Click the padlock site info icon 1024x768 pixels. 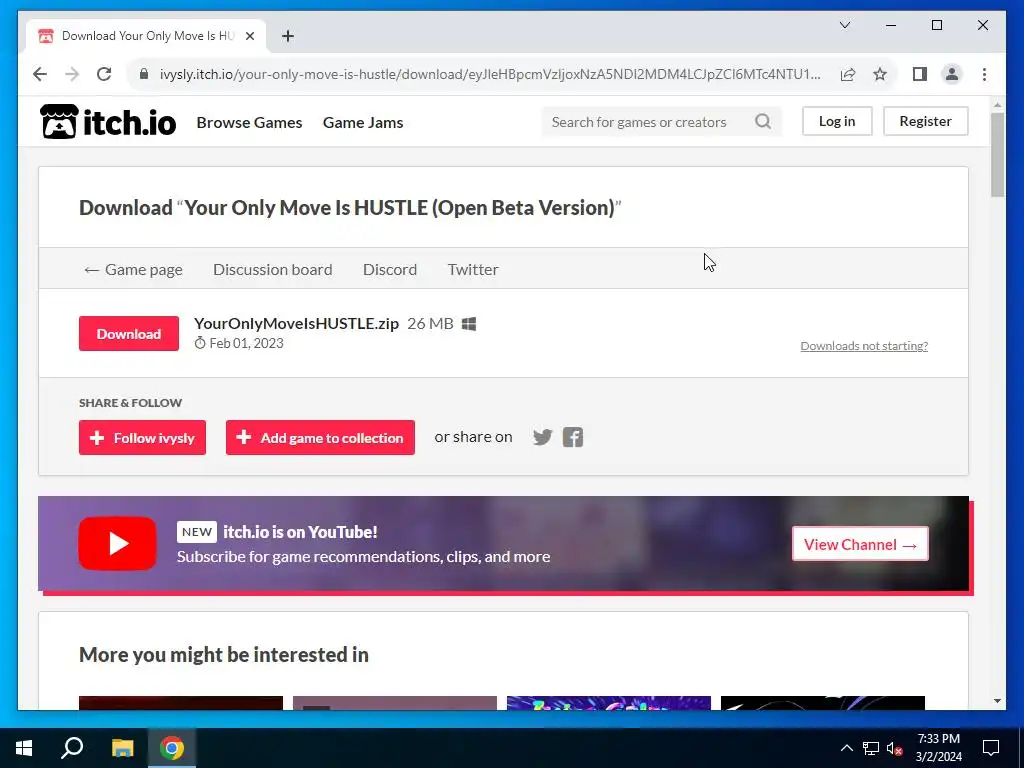[144, 74]
